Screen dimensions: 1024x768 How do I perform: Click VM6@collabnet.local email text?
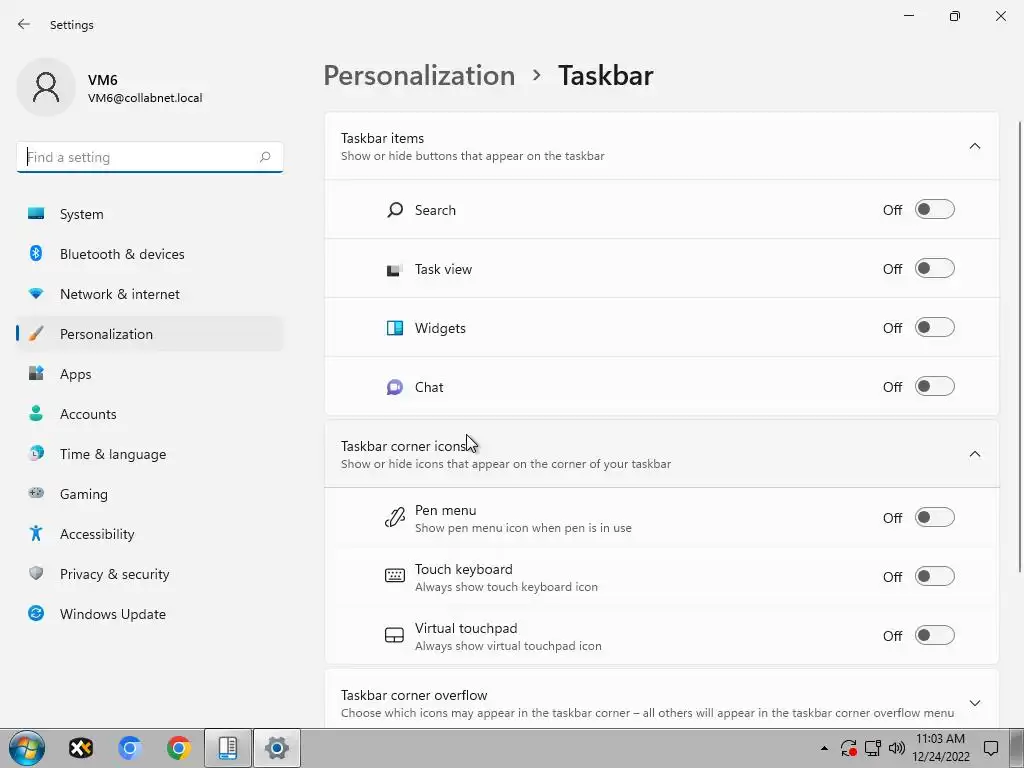point(145,98)
